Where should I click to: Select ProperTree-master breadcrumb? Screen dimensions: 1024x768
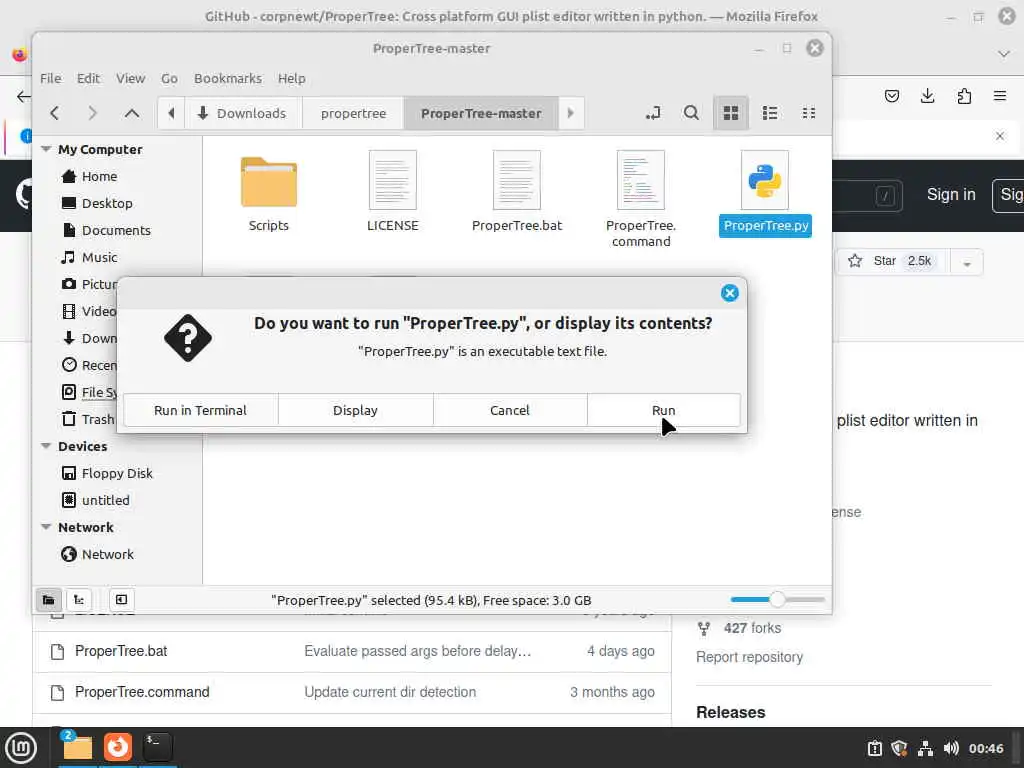pos(481,113)
